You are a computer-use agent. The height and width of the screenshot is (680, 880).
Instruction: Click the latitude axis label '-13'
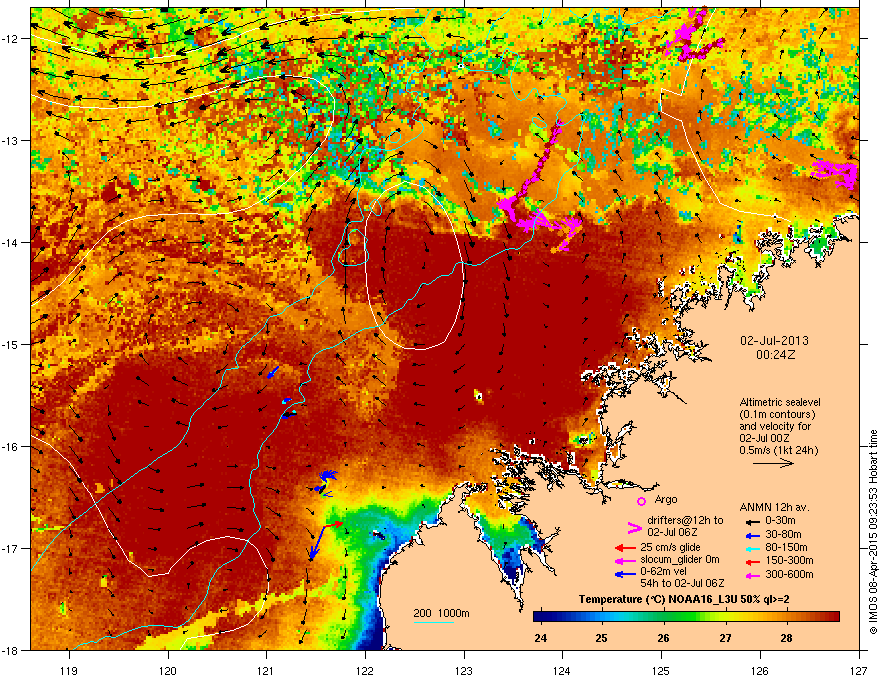[10, 141]
